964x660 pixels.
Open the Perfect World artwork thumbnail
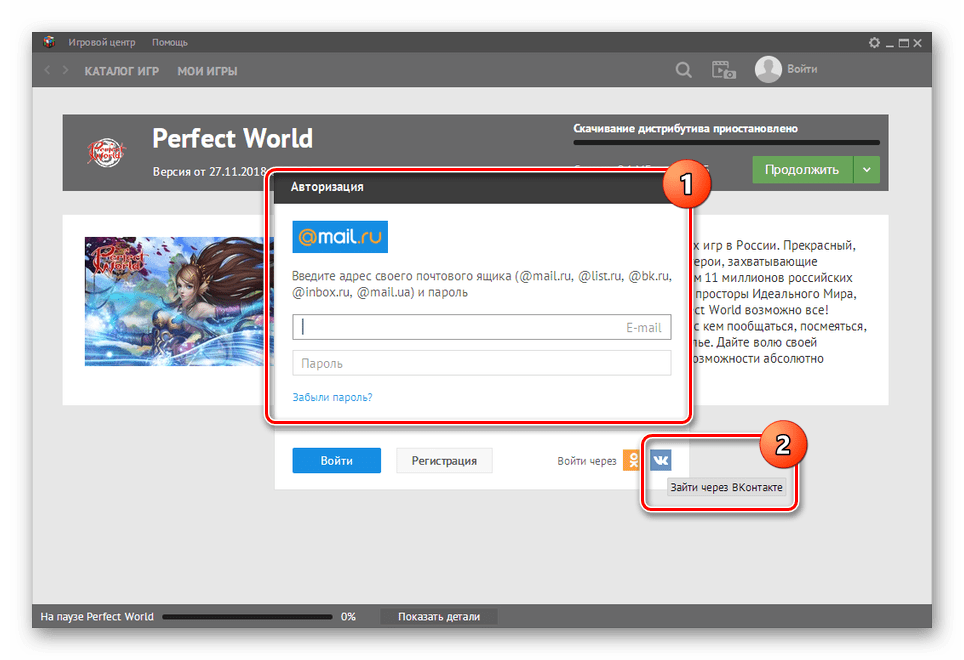[x=178, y=302]
